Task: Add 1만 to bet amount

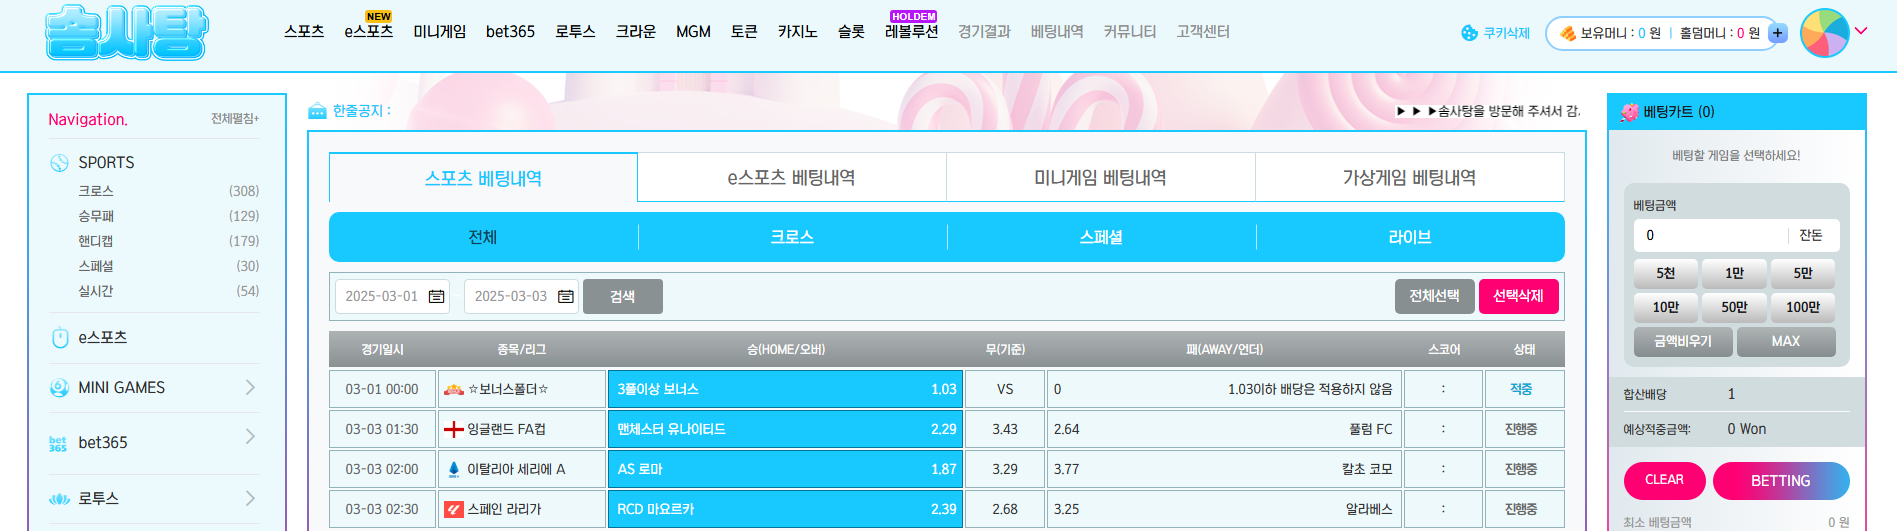Action: (x=1735, y=273)
